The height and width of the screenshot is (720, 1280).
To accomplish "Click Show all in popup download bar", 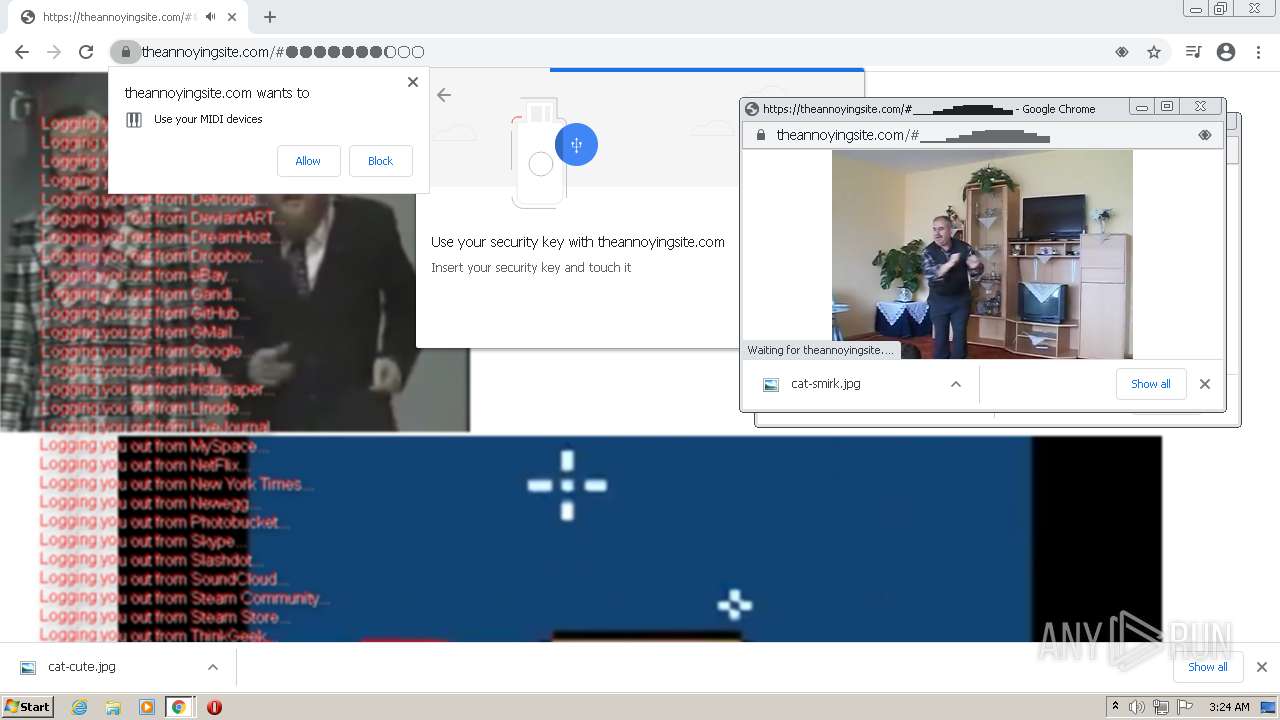I will click(1151, 384).
